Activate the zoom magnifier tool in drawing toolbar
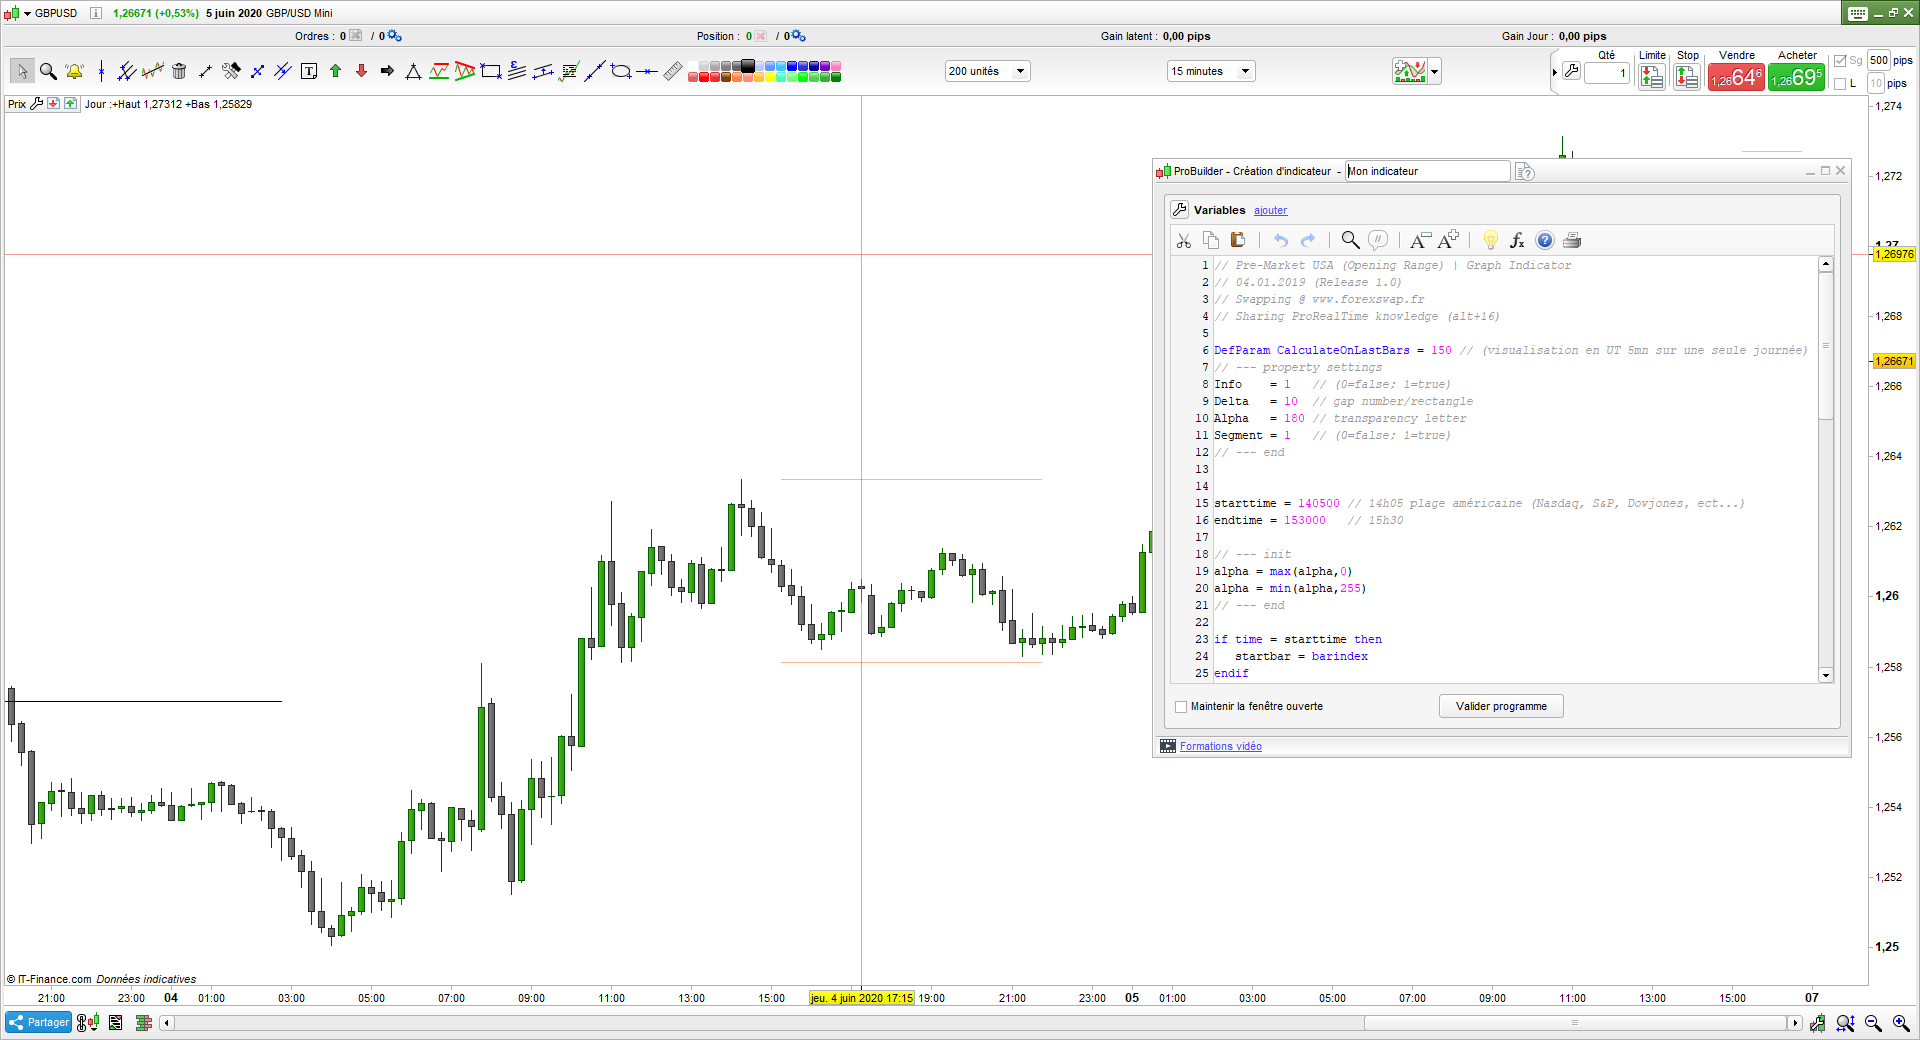The width and height of the screenshot is (1920, 1040). click(x=48, y=71)
